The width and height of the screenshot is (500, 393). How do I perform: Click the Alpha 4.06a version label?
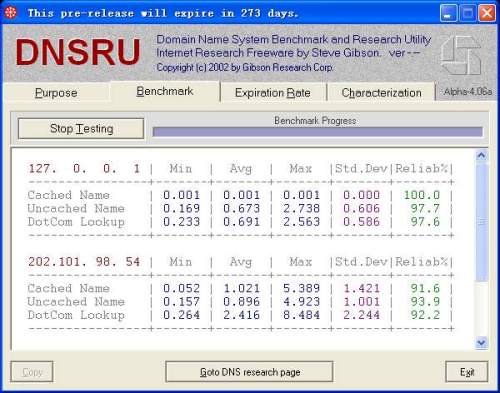click(x=468, y=91)
